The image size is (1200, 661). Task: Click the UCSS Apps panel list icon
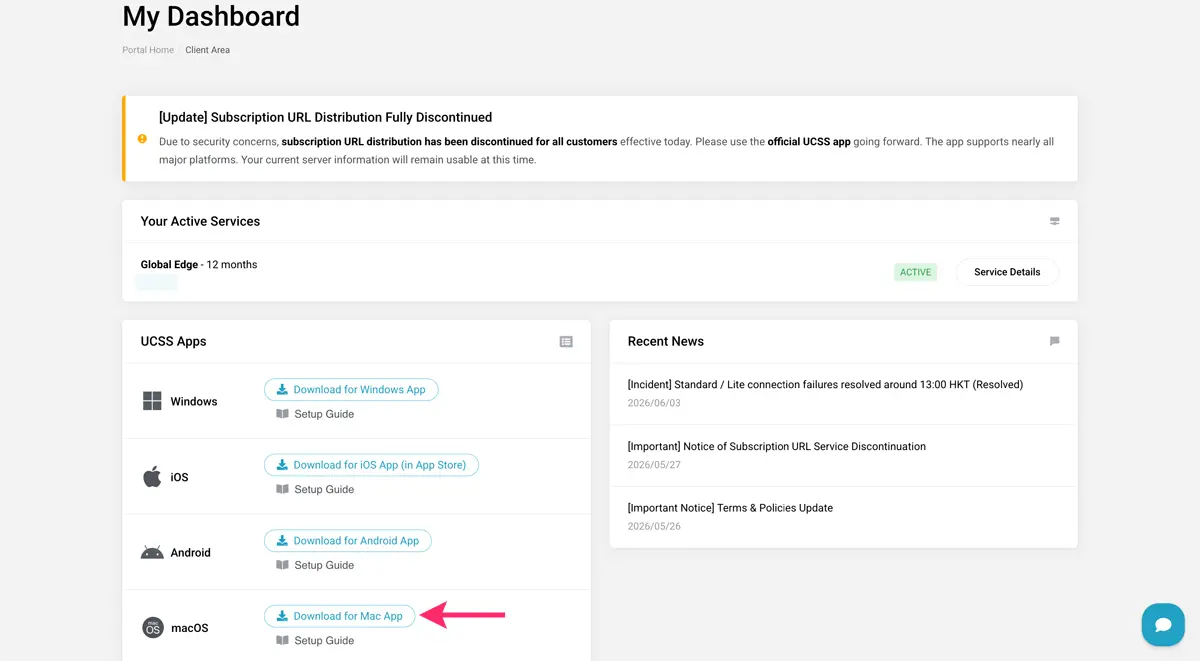[x=566, y=342]
